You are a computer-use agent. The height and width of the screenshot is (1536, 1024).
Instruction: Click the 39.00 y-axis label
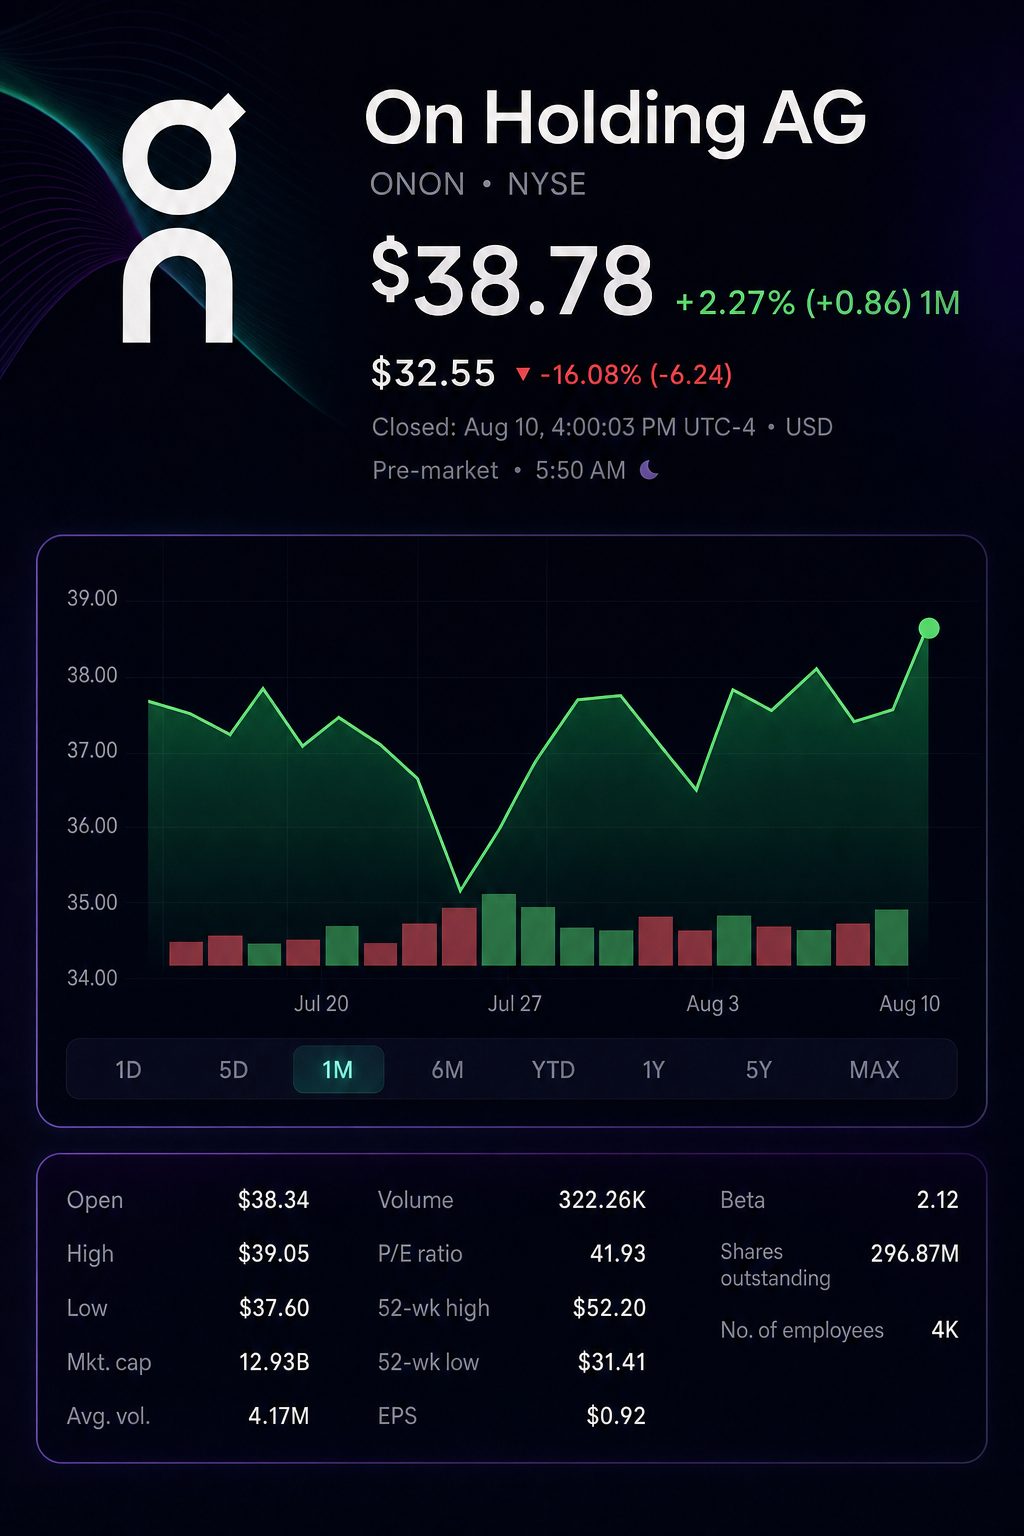tap(92, 599)
